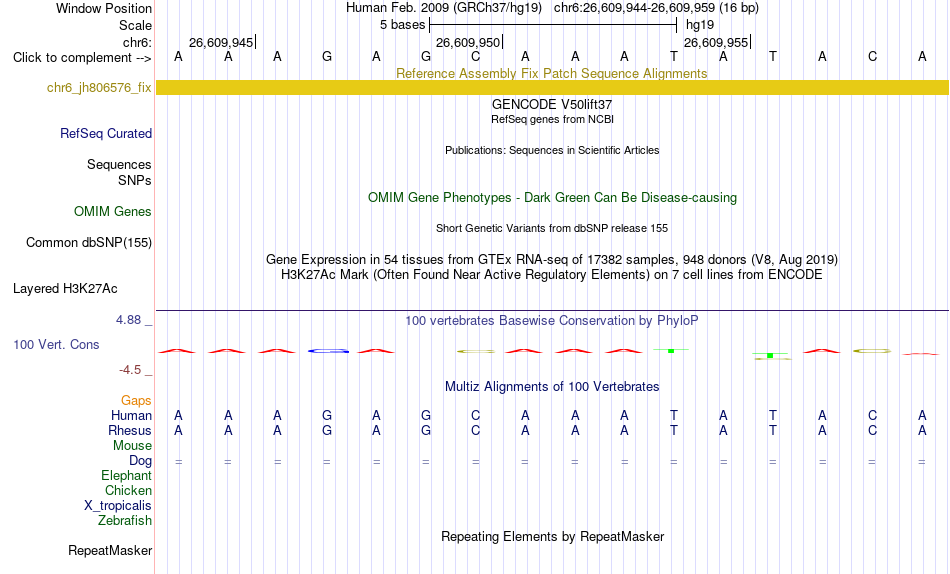Click 'Click to complement -->' label

point(82,58)
